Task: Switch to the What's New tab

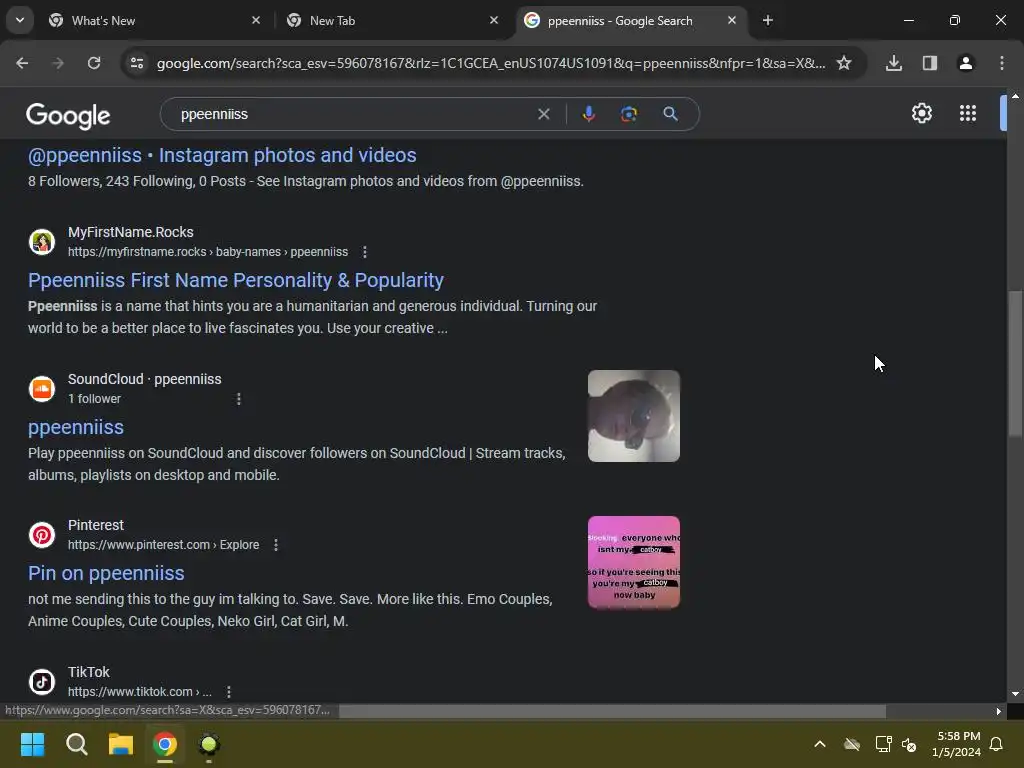Action: click(155, 20)
